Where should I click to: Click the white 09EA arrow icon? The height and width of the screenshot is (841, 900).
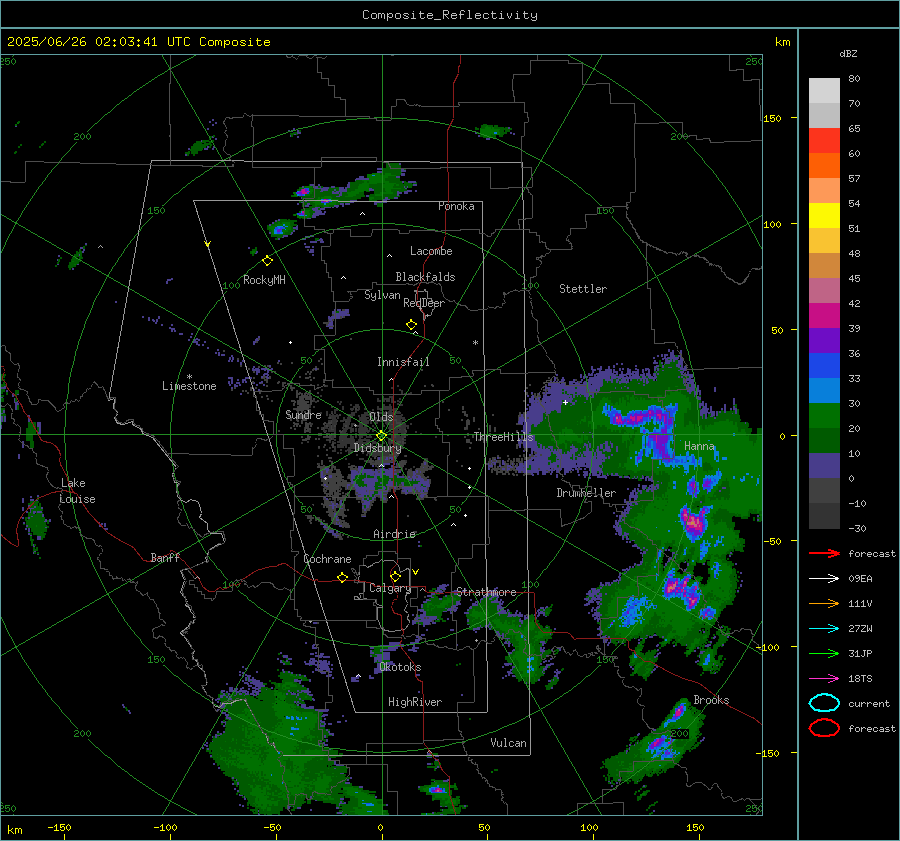(x=824, y=579)
